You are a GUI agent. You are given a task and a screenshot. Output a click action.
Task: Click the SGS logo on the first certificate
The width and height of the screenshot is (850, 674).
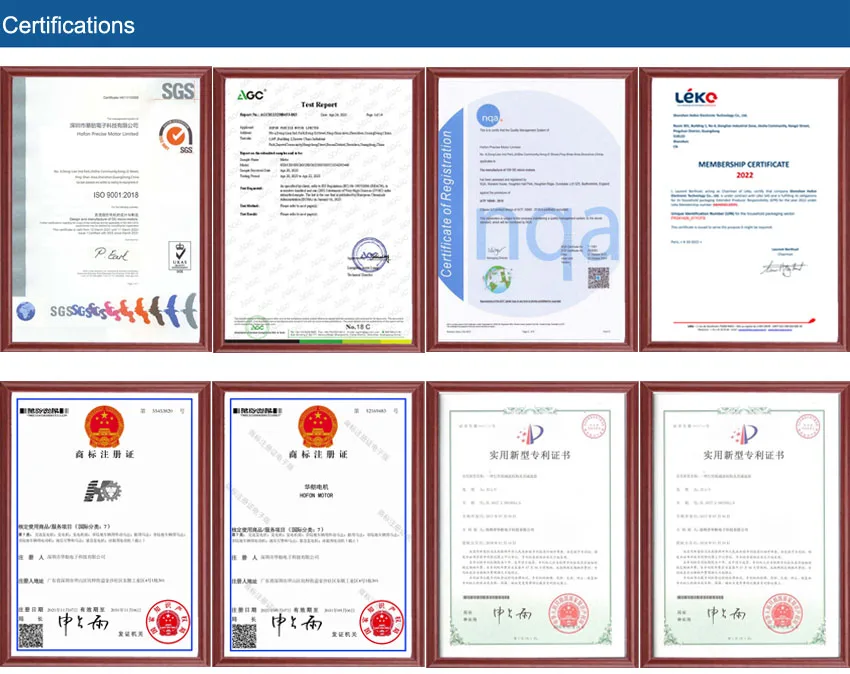point(178,91)
